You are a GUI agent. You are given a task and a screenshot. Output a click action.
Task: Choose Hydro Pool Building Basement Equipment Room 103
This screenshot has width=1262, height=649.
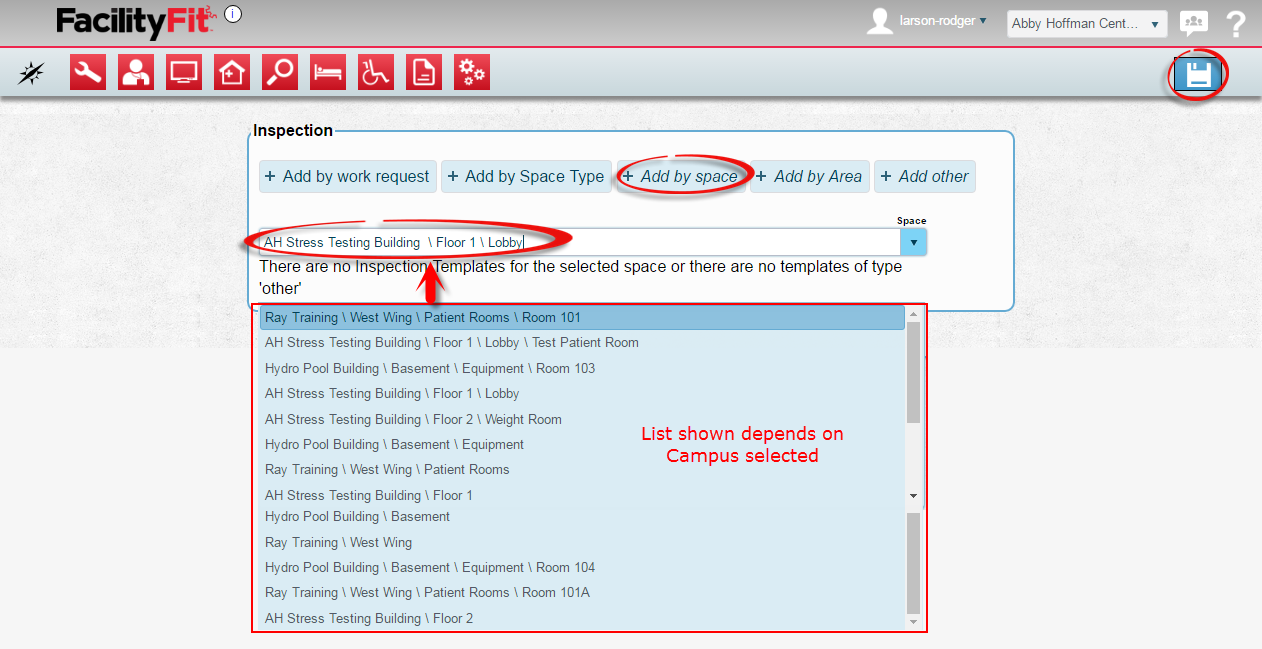coord(430,368)
